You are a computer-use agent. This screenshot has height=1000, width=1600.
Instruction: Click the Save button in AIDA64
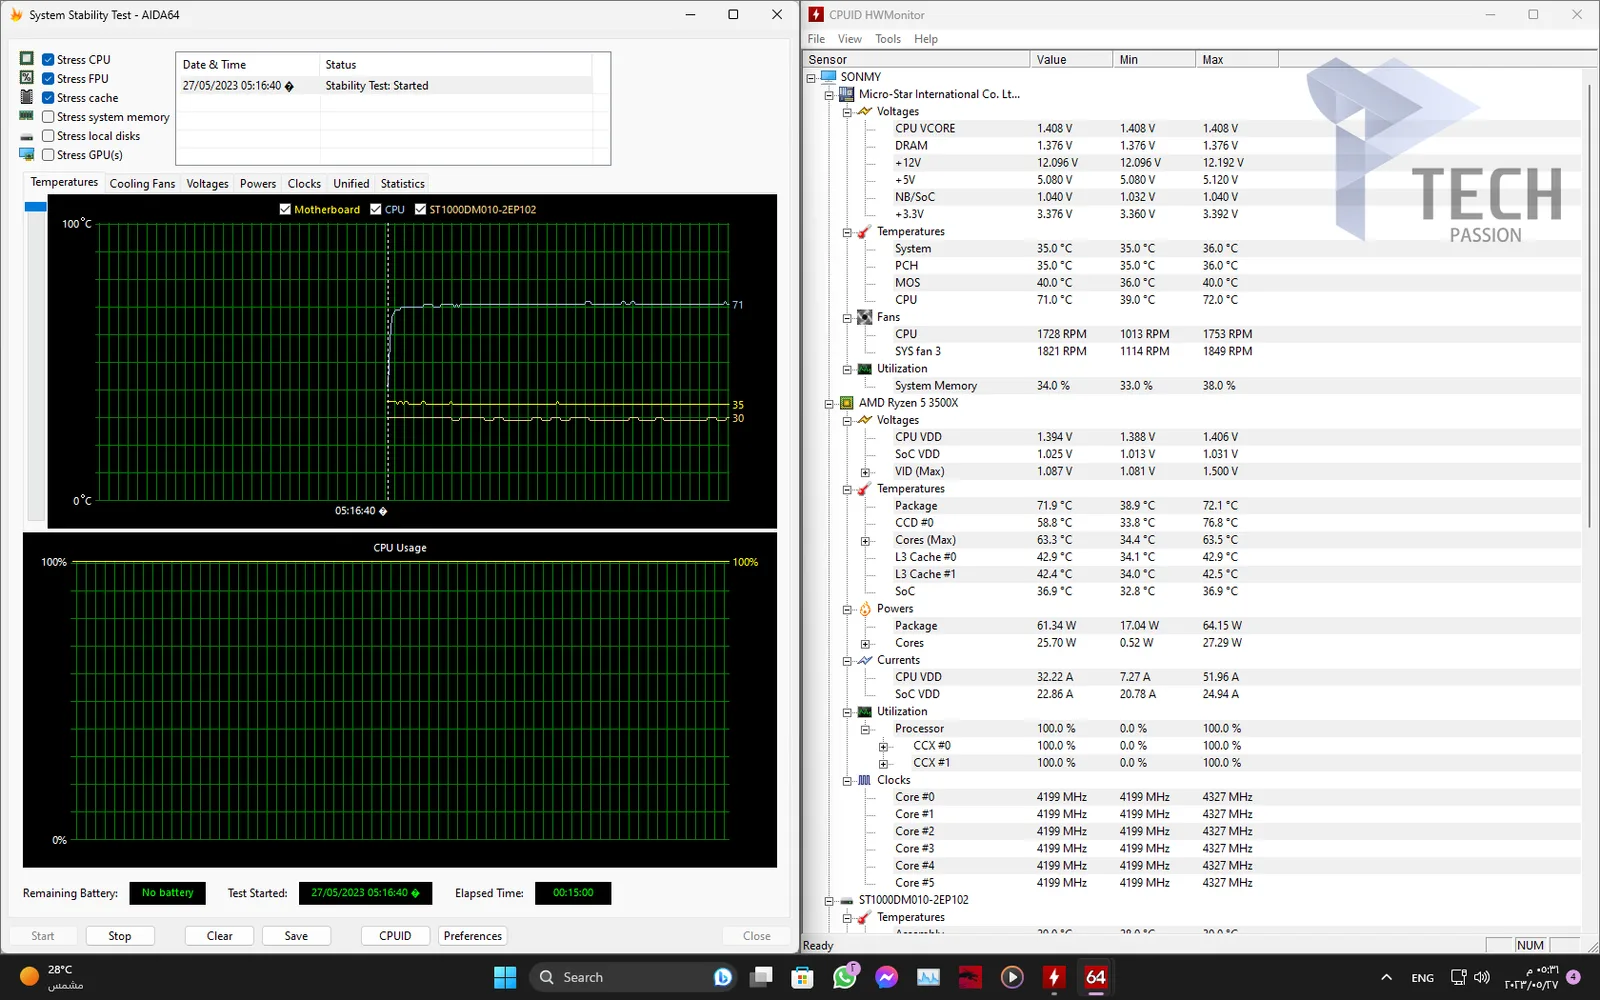click(296, 936)
